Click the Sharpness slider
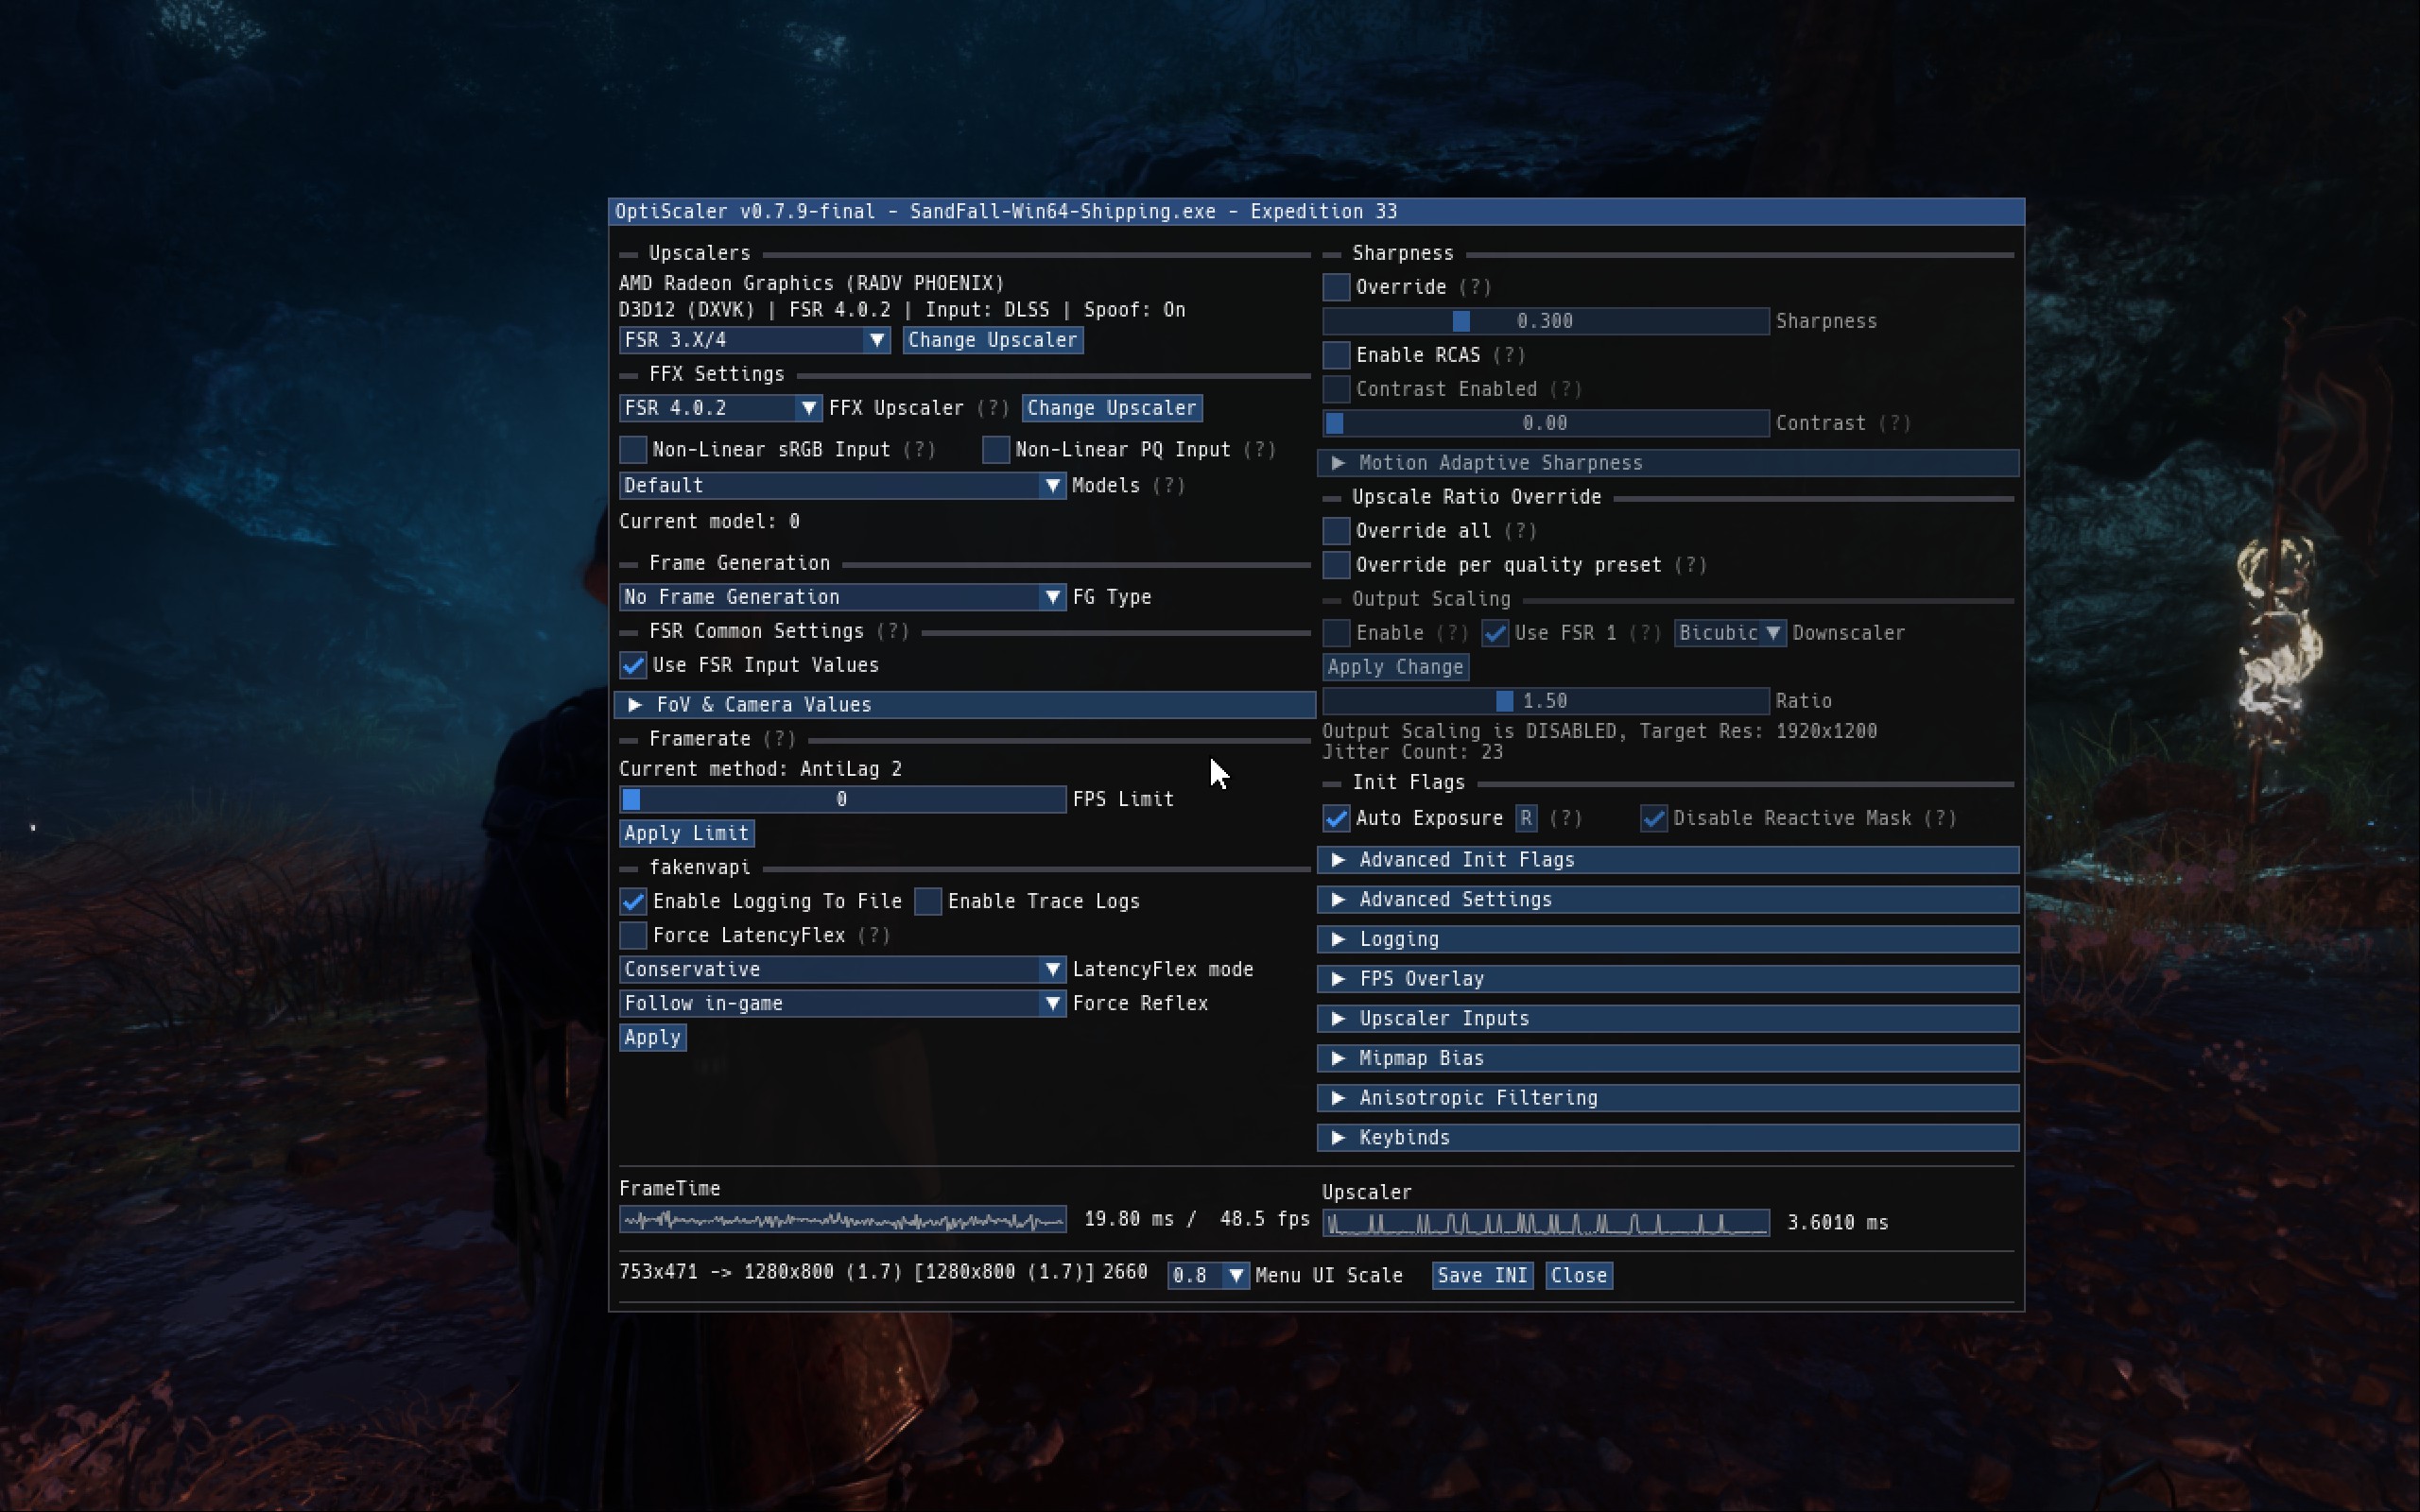 point(1545,321)
